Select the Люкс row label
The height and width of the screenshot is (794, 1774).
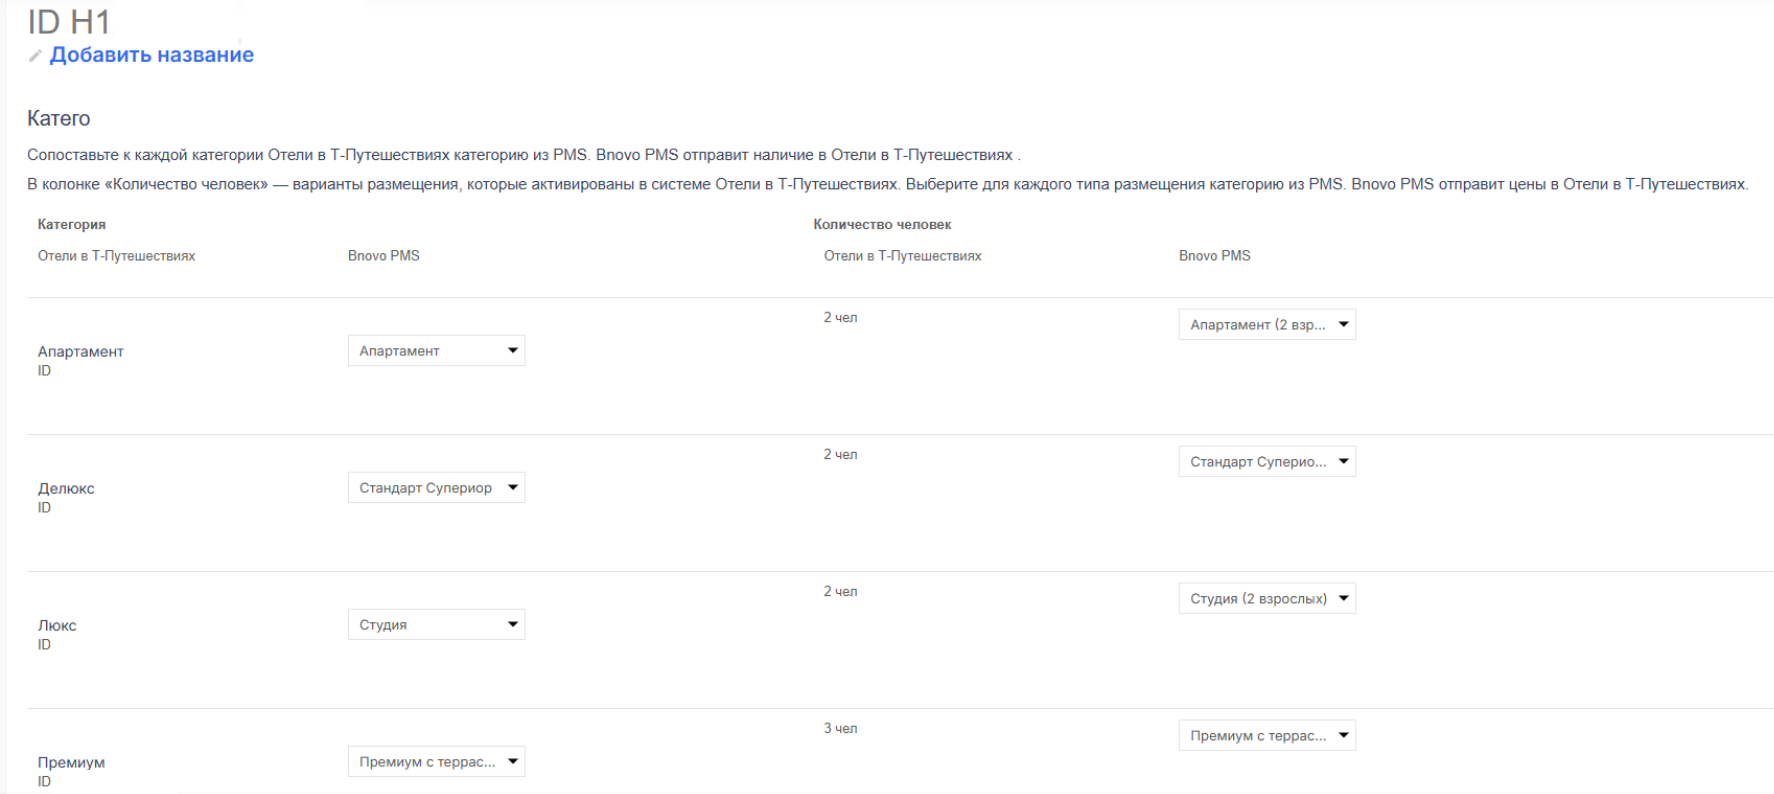pos(57,626)
